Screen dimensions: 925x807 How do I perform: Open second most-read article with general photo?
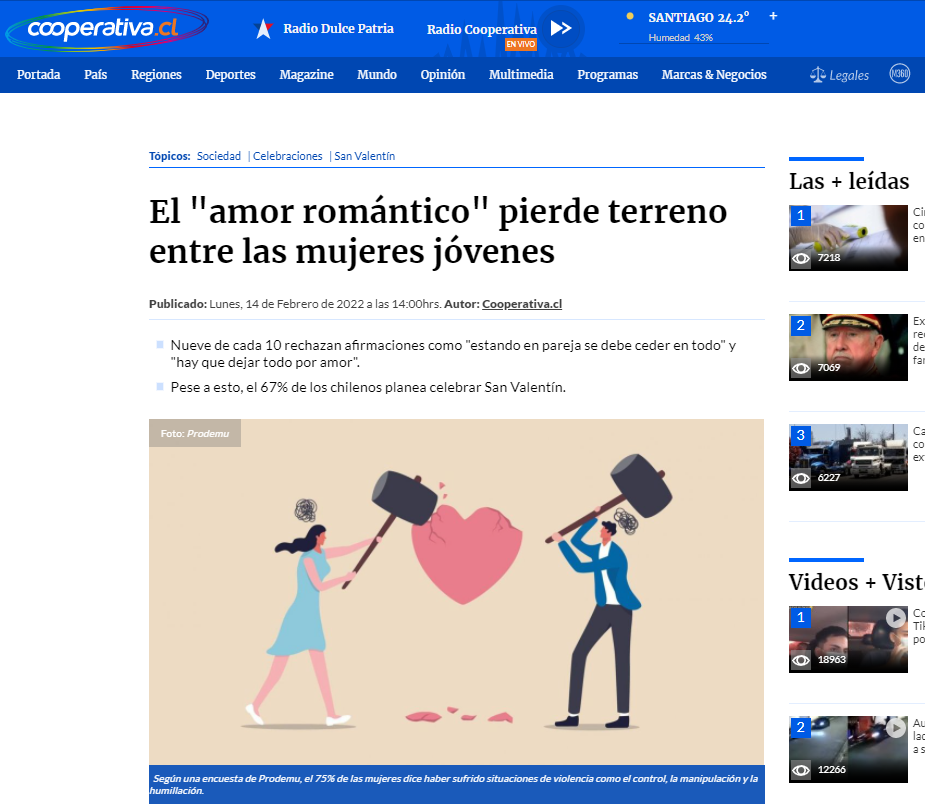point(848,347)
